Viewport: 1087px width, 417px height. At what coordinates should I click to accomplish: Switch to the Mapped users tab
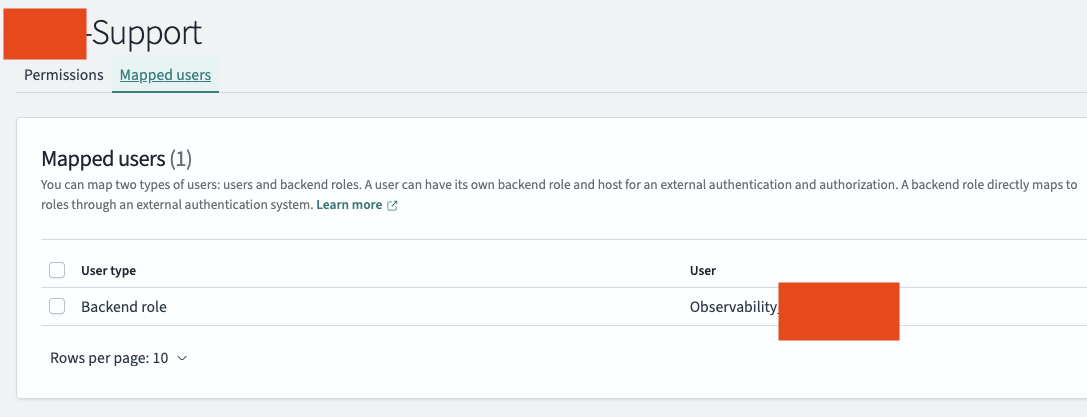[165, 75]
